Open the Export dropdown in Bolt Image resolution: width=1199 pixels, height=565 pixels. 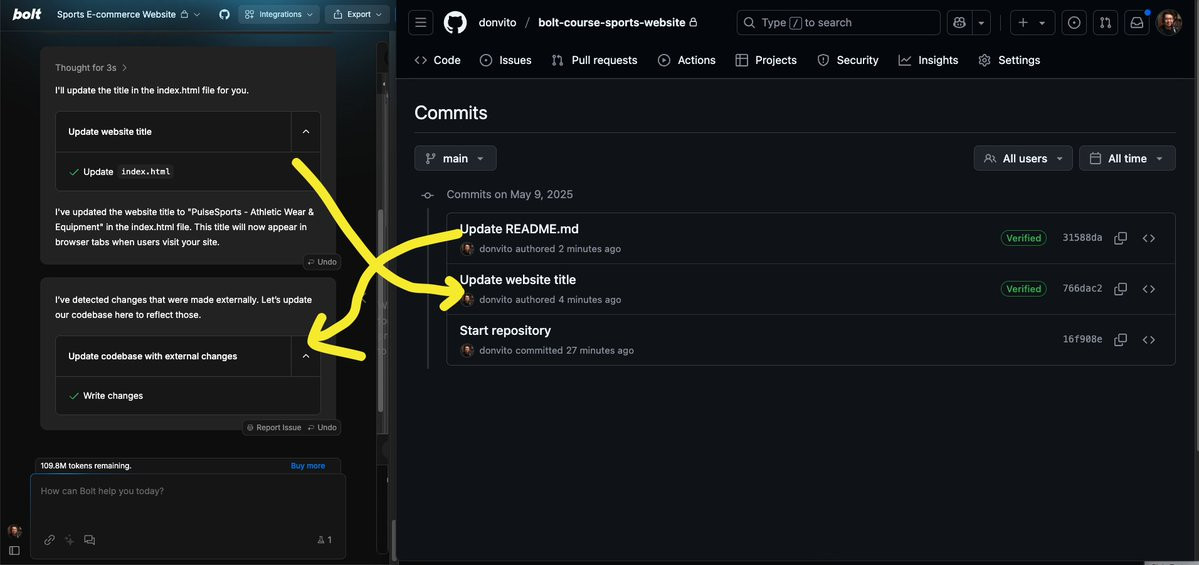pyautogui.click(x=358, y=14)
